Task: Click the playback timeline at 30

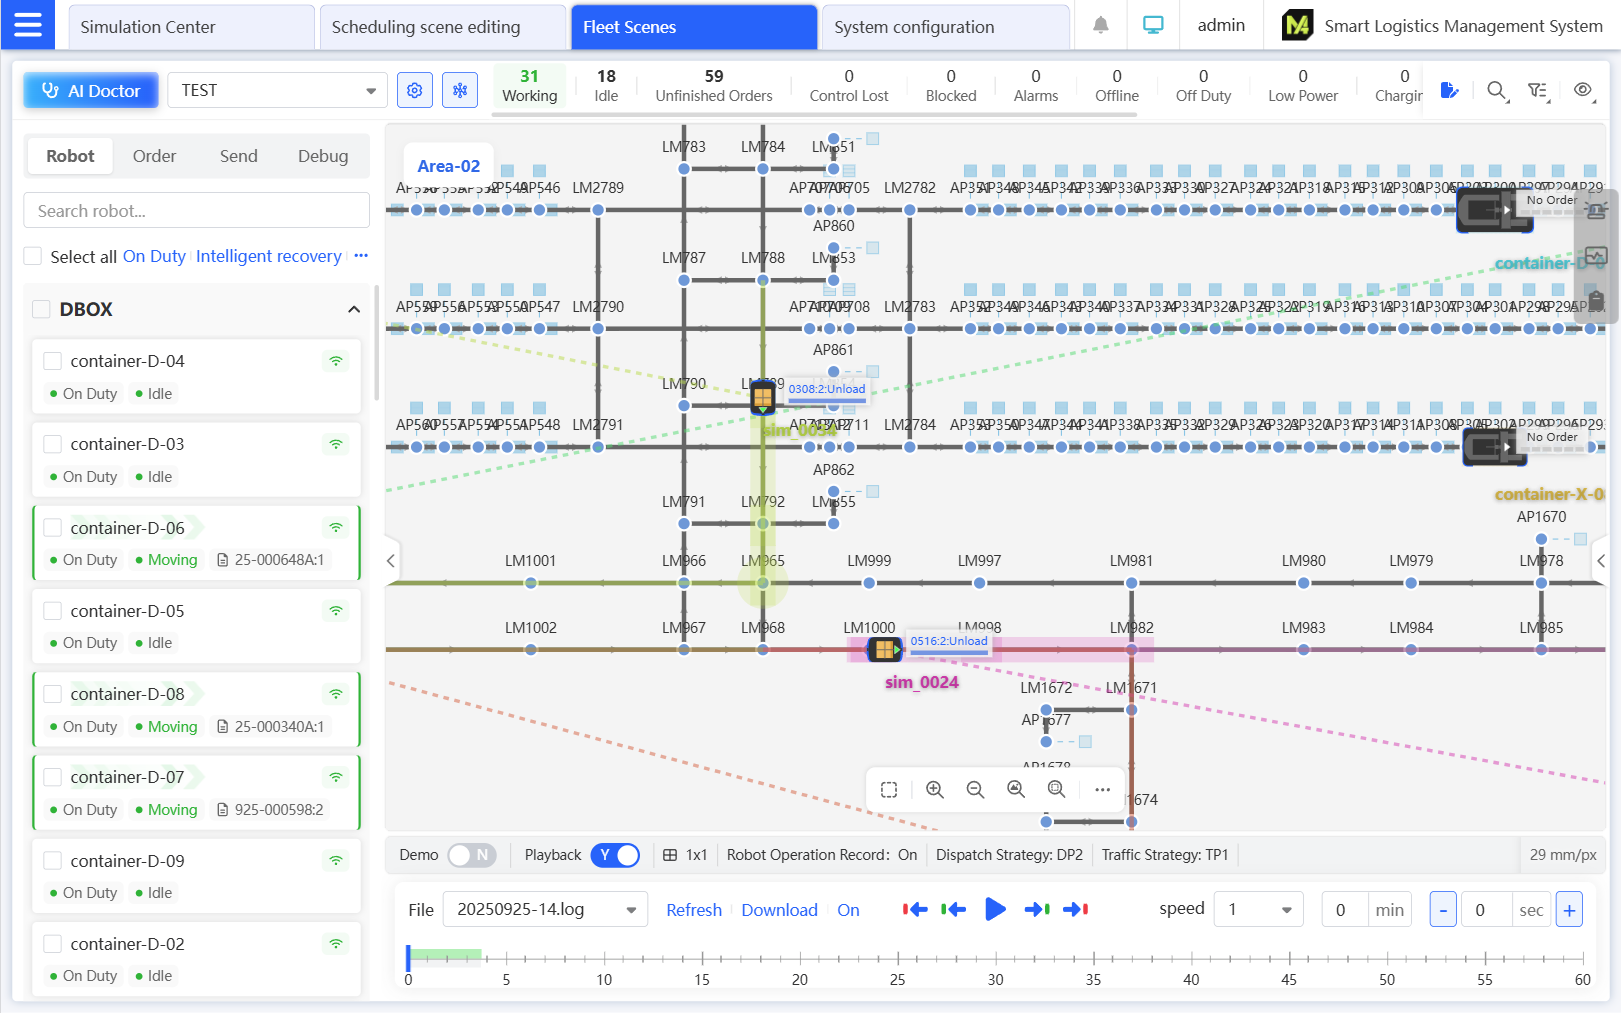Action: pos(995,959)
